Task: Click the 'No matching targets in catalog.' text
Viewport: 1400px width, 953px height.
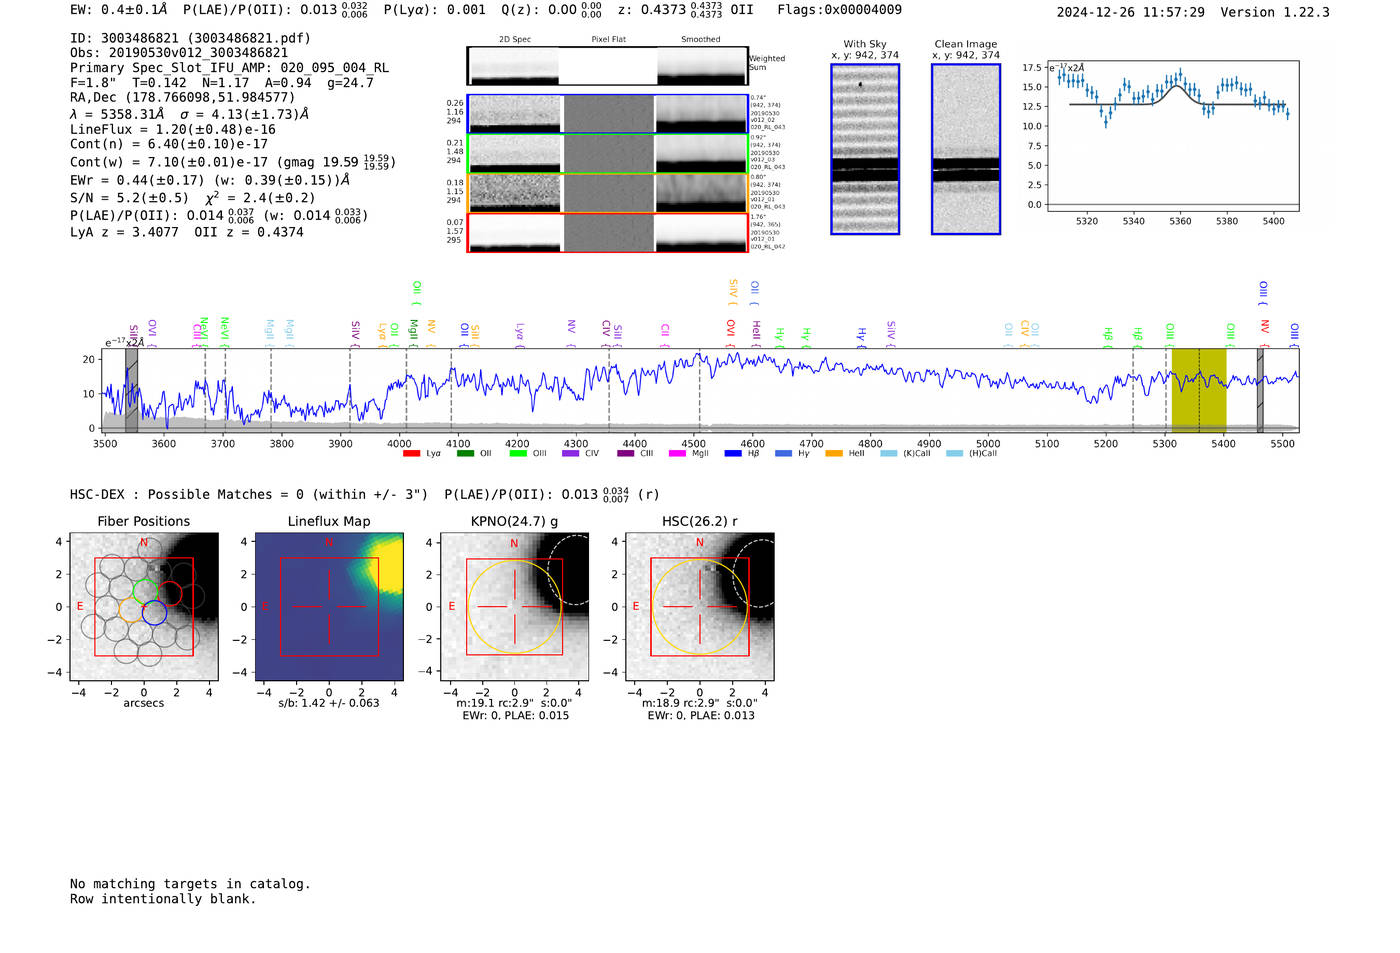Action: tap(190, 883)
